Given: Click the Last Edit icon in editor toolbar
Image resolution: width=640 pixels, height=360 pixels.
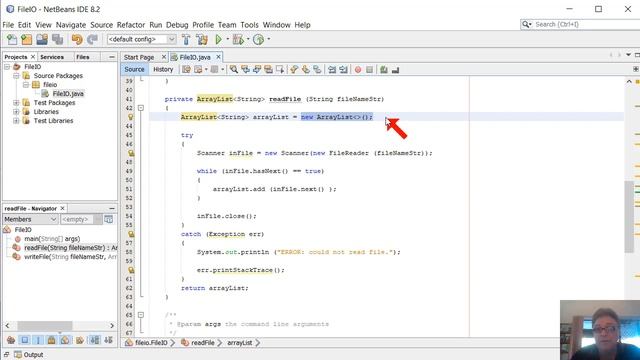Looking at the screenshot, I should click(187, 70).
